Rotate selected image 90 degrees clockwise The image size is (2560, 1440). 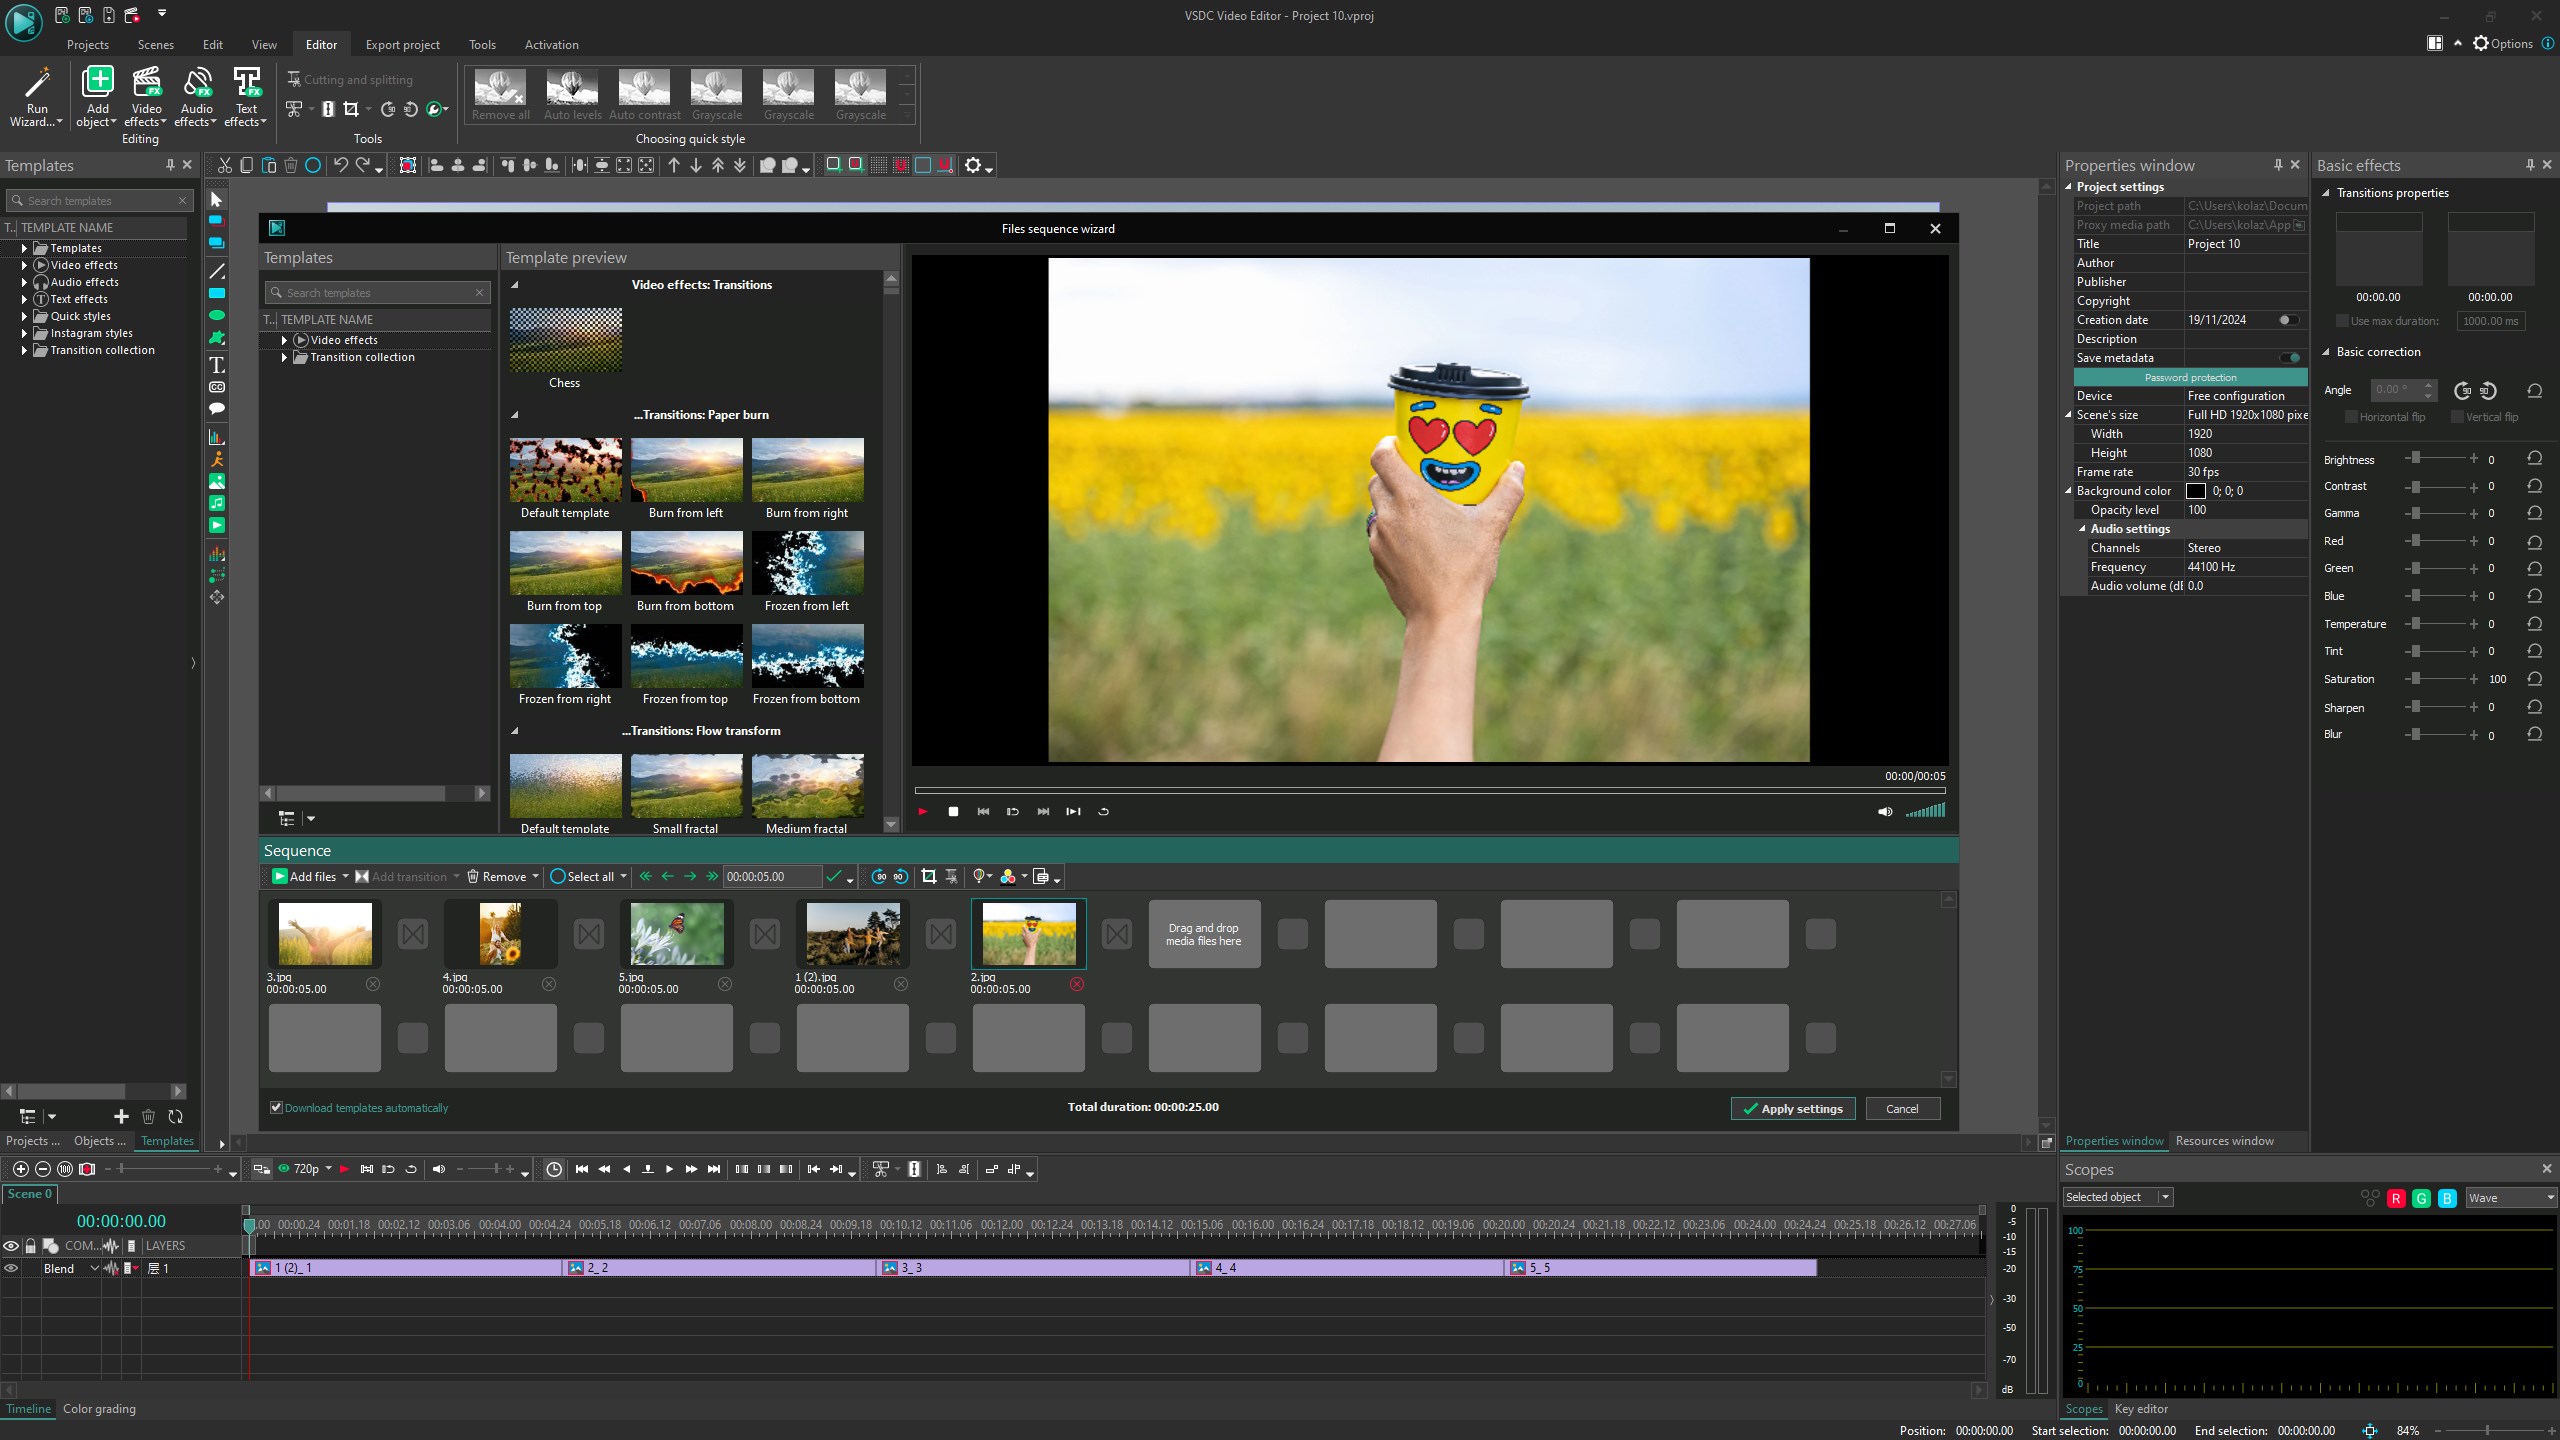pos(387,110)
